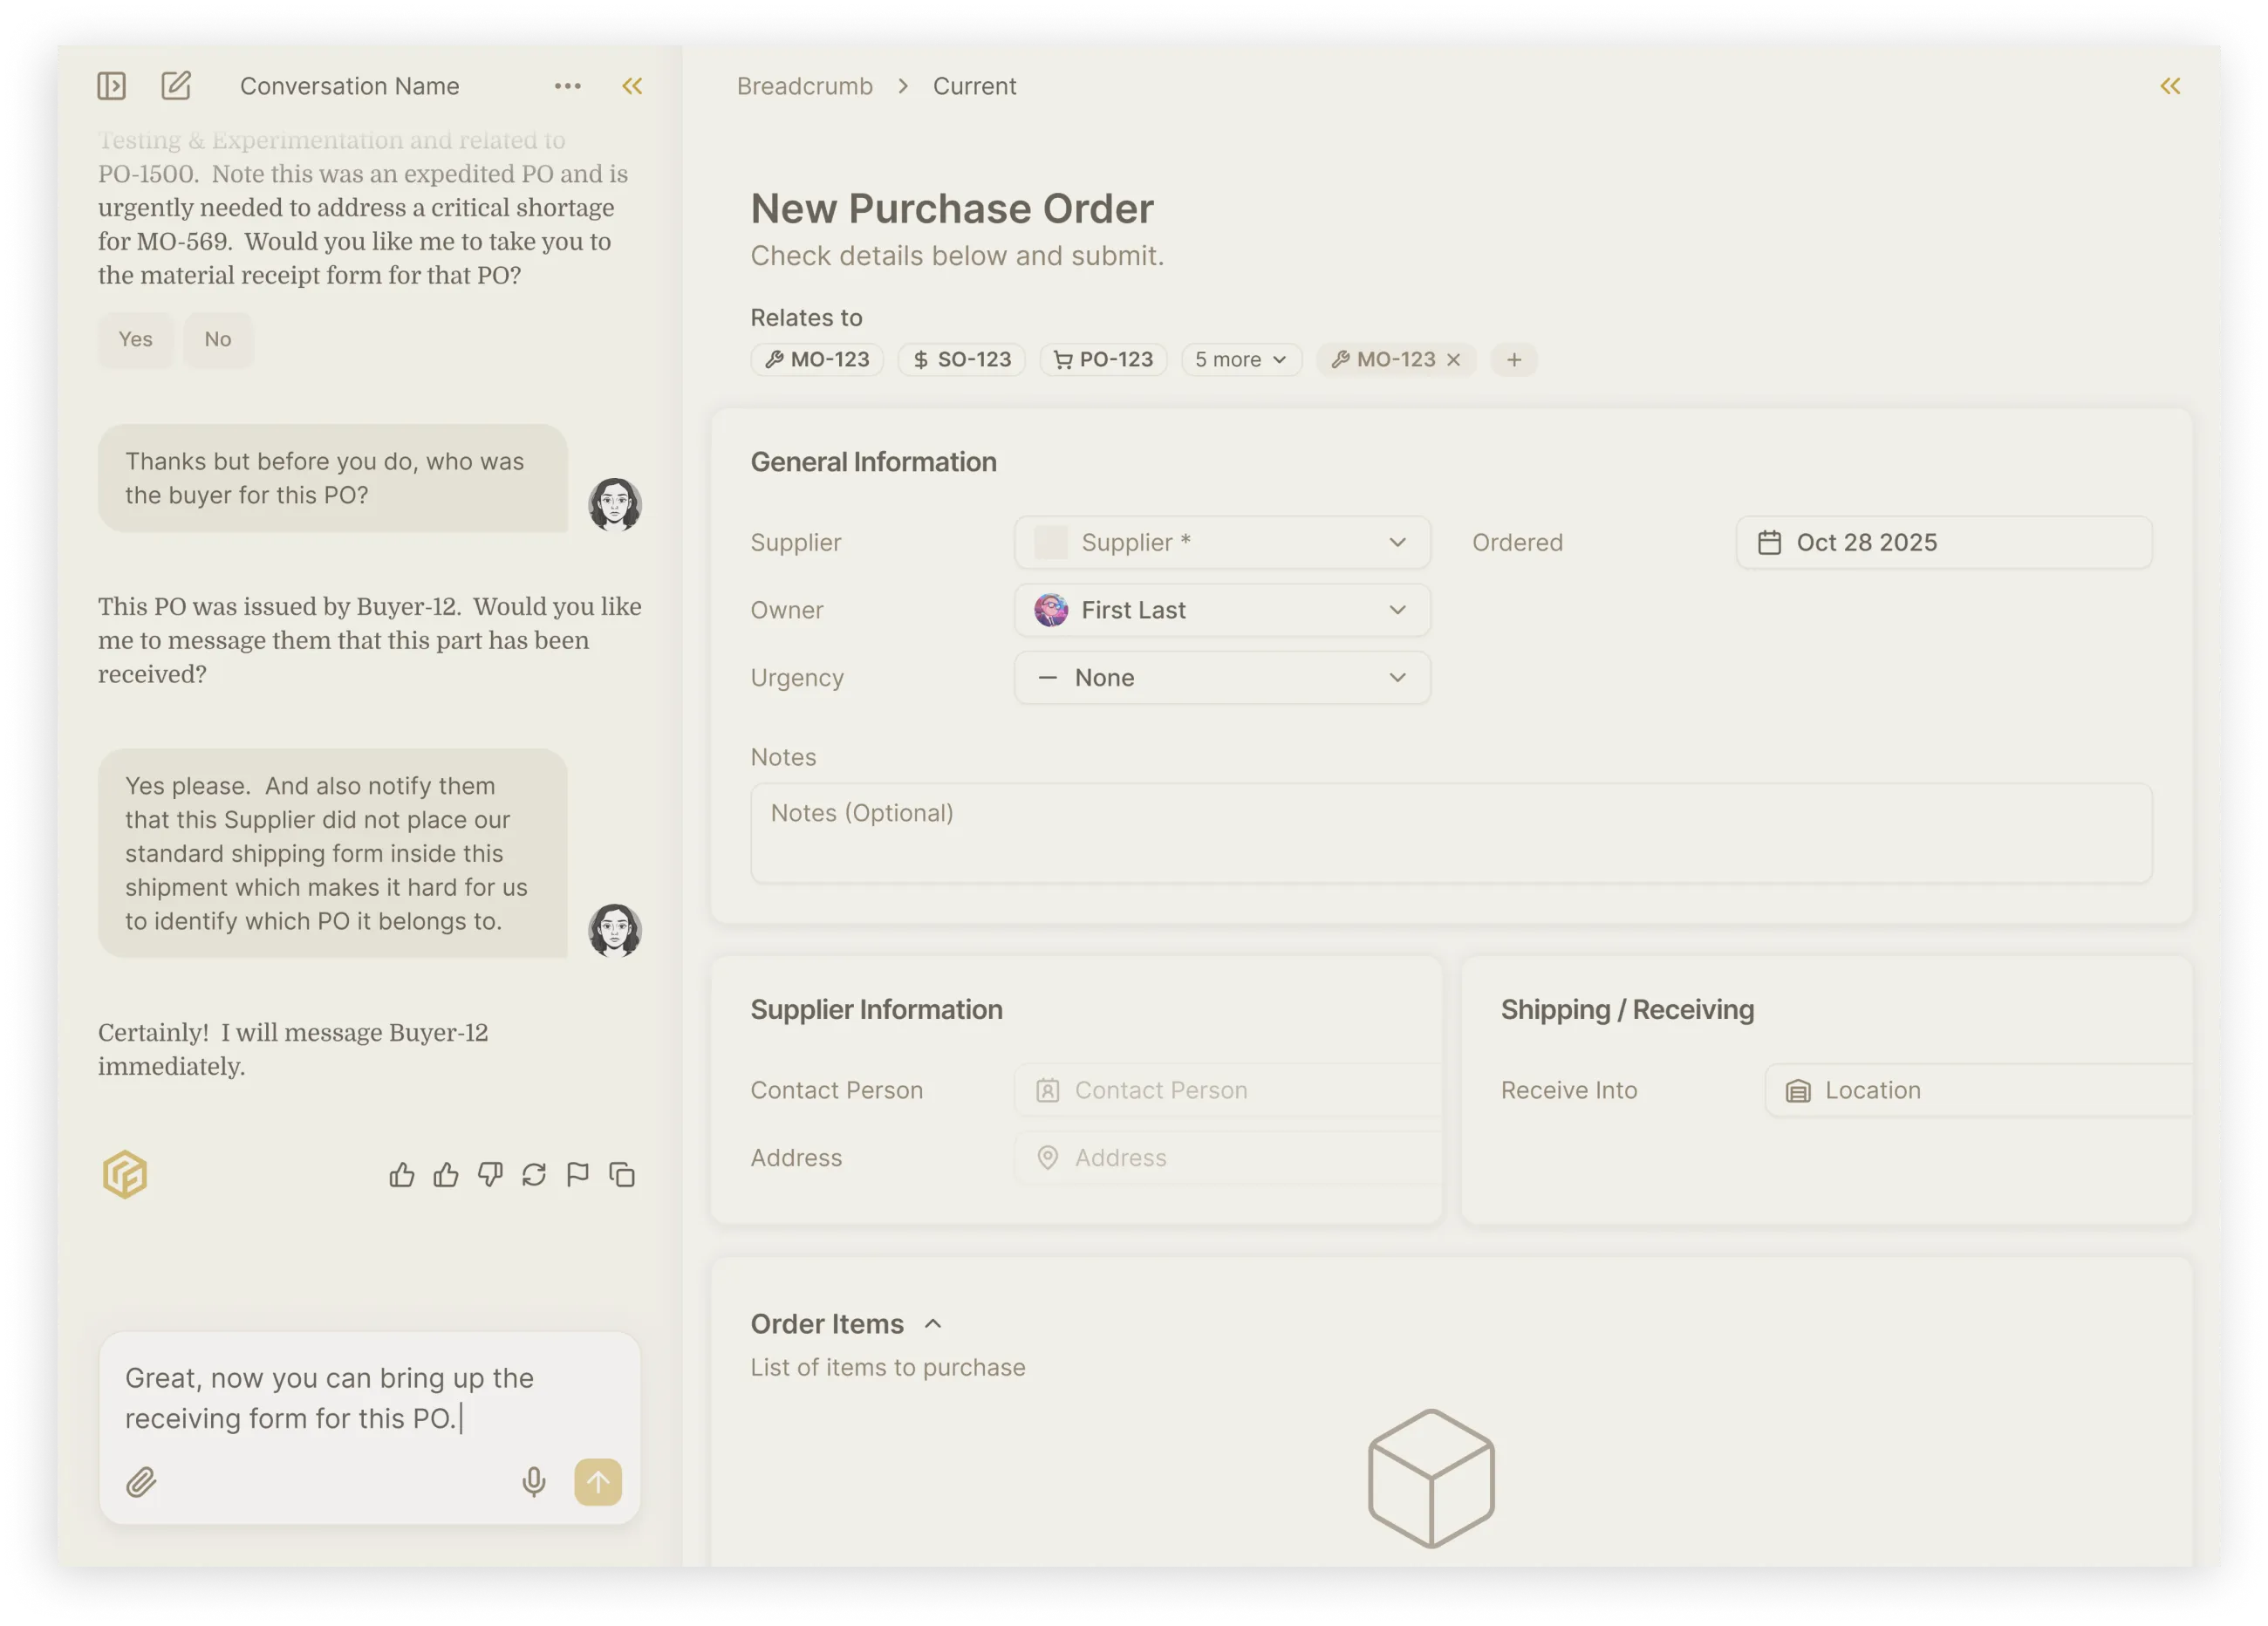Remove the MO-123 related tag
This screenshot has width=2268, height=1626.
1454,359
